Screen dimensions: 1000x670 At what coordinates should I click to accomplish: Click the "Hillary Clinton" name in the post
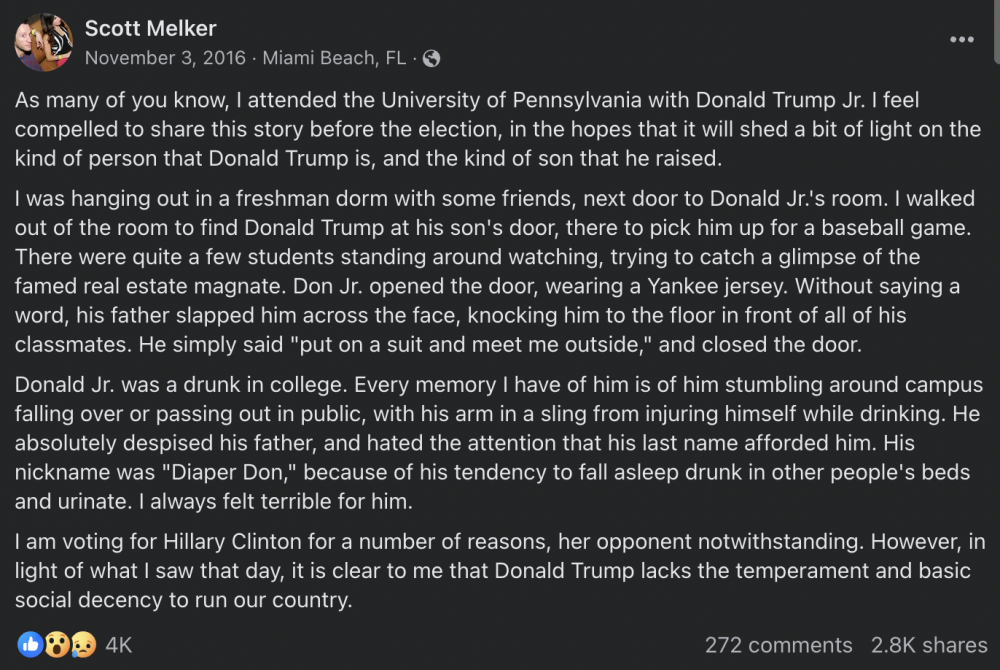(223, 543)
